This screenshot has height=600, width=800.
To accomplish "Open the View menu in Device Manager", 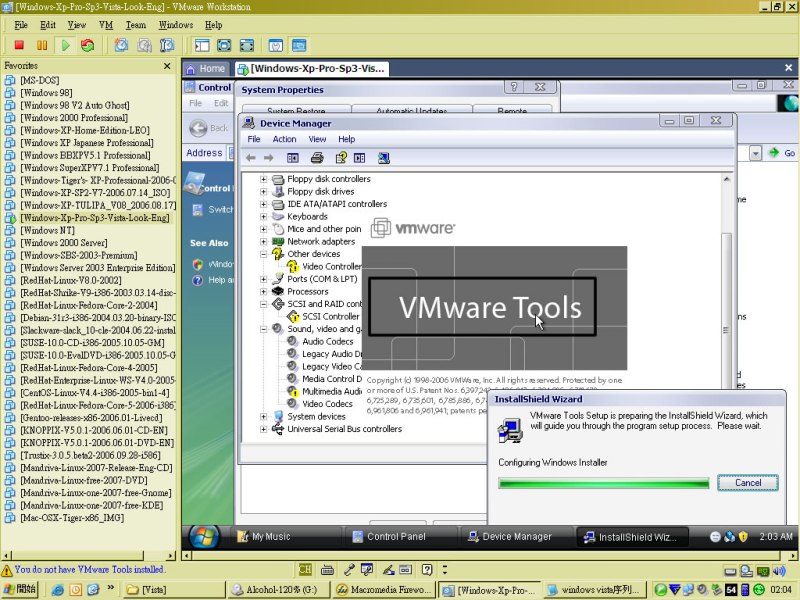I will click(317, 139).
